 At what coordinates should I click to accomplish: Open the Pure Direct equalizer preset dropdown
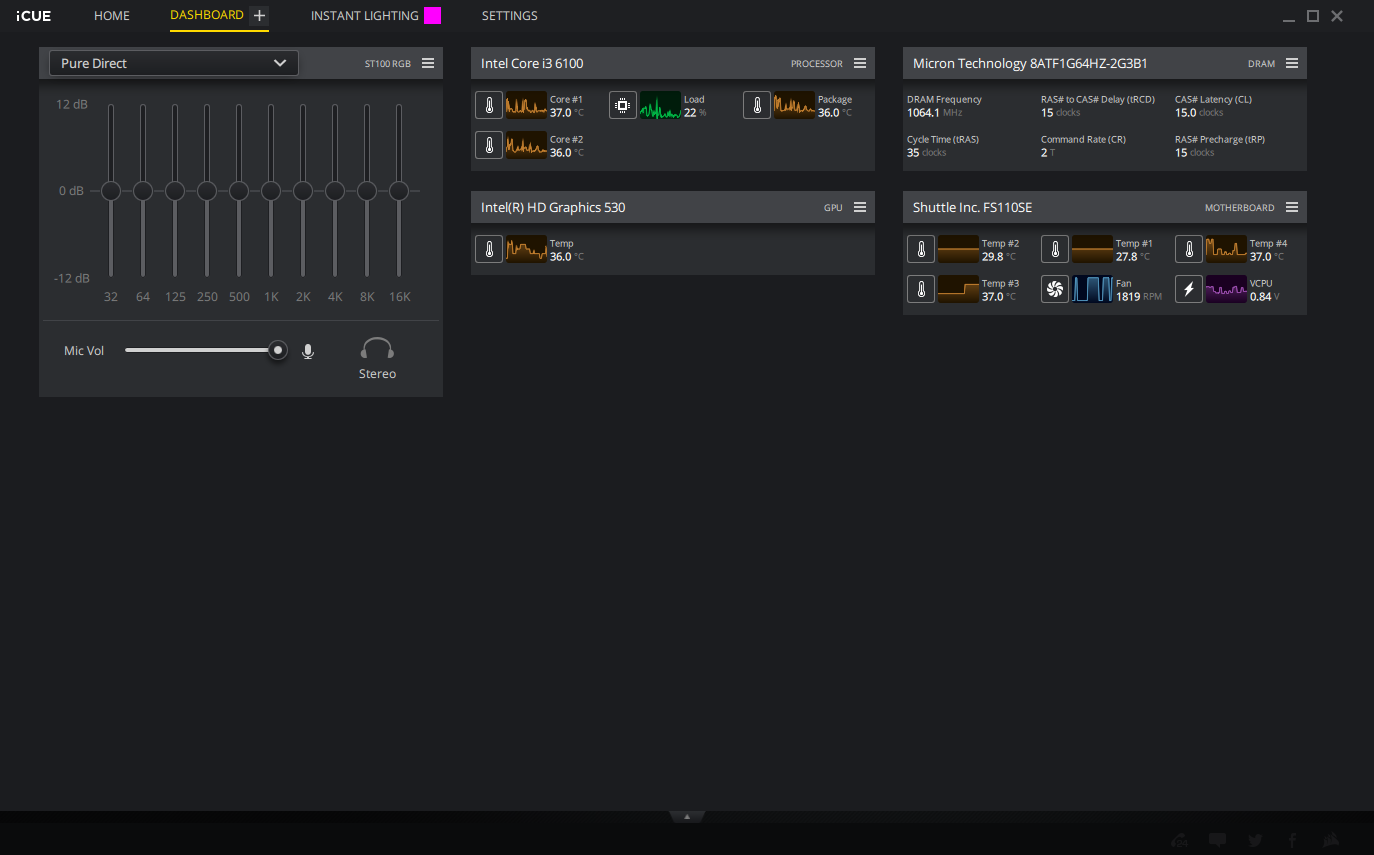pos(174,63)
